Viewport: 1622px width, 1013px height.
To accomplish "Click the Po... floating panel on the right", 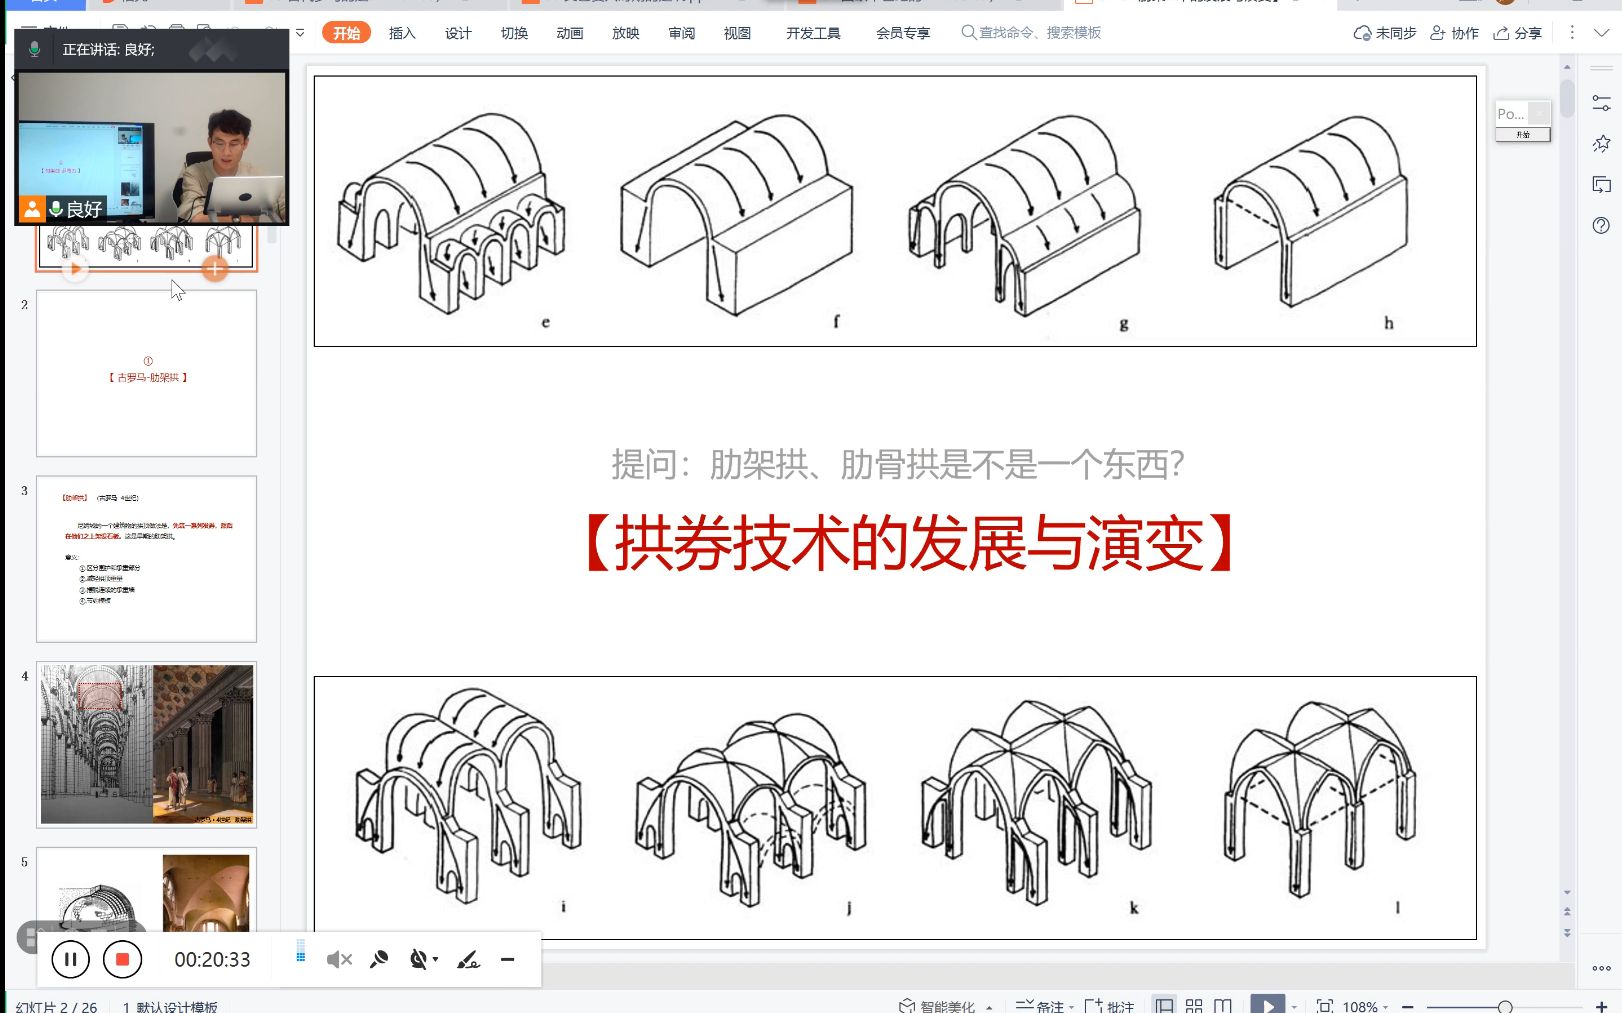I will (1523, 120).
